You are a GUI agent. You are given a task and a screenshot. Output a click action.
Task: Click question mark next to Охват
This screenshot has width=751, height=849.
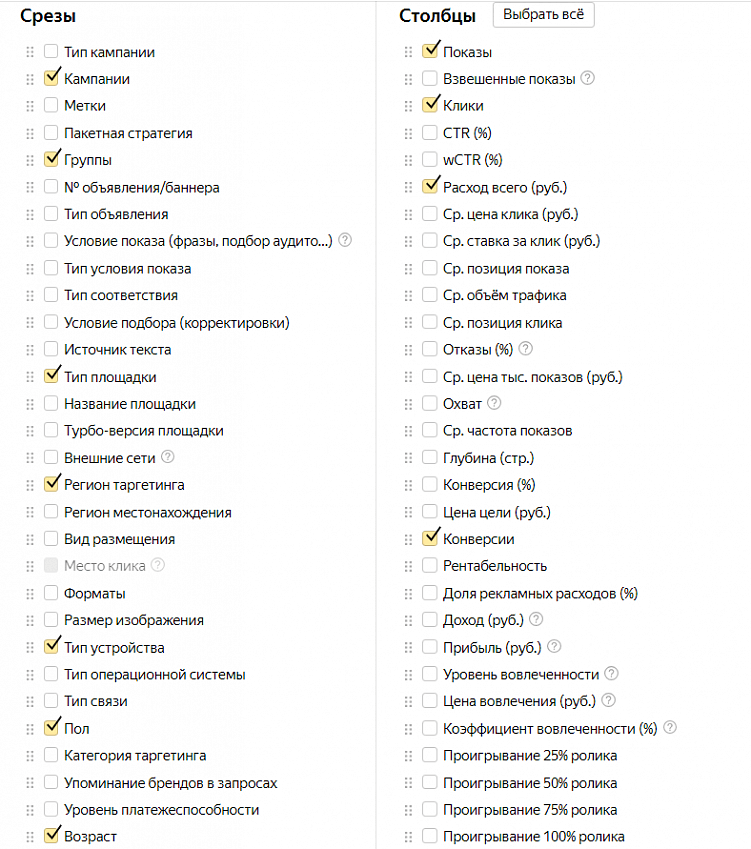click(494, 403)
